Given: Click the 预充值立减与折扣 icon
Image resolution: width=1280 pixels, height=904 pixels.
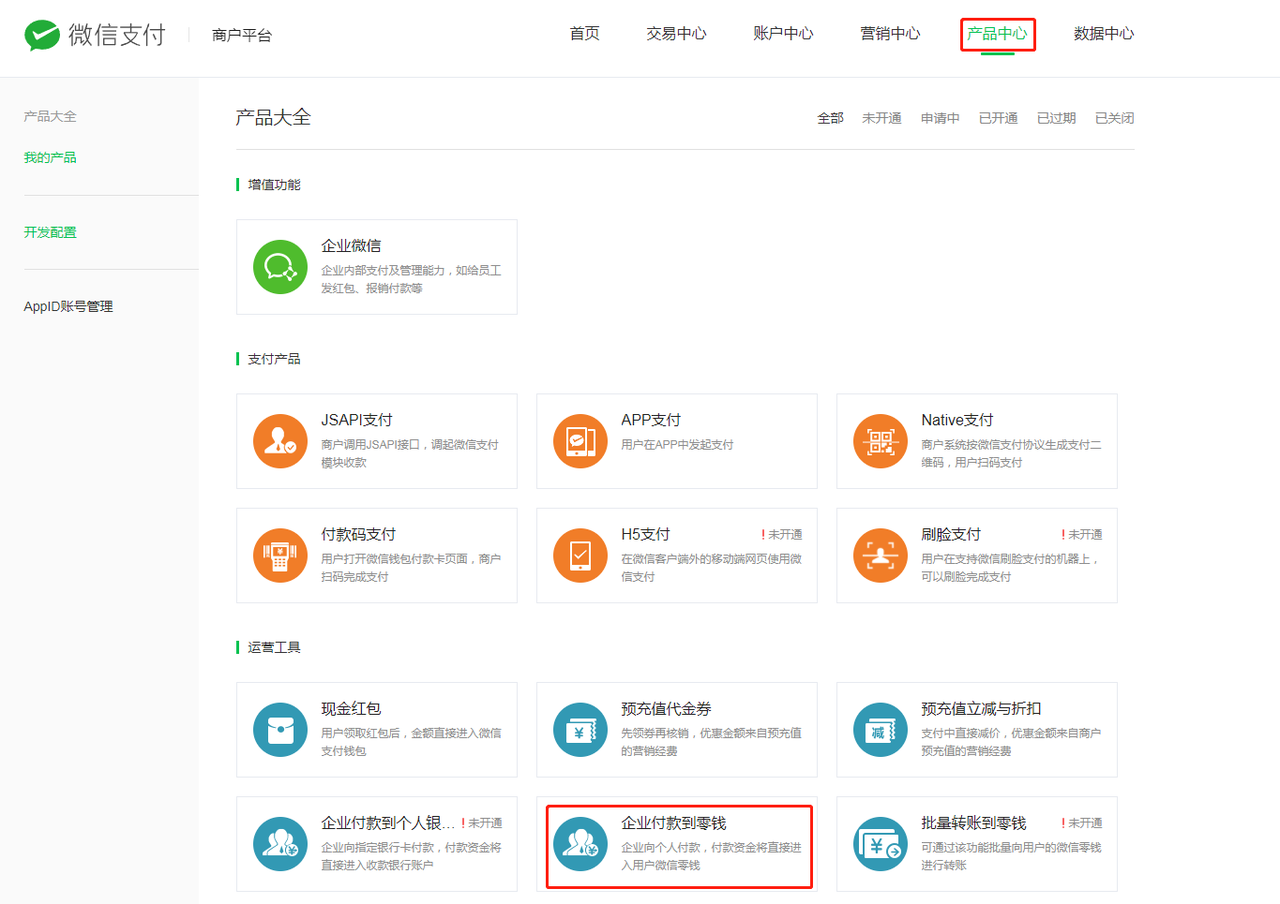Looking at the screenshot, I should (880, 730).
